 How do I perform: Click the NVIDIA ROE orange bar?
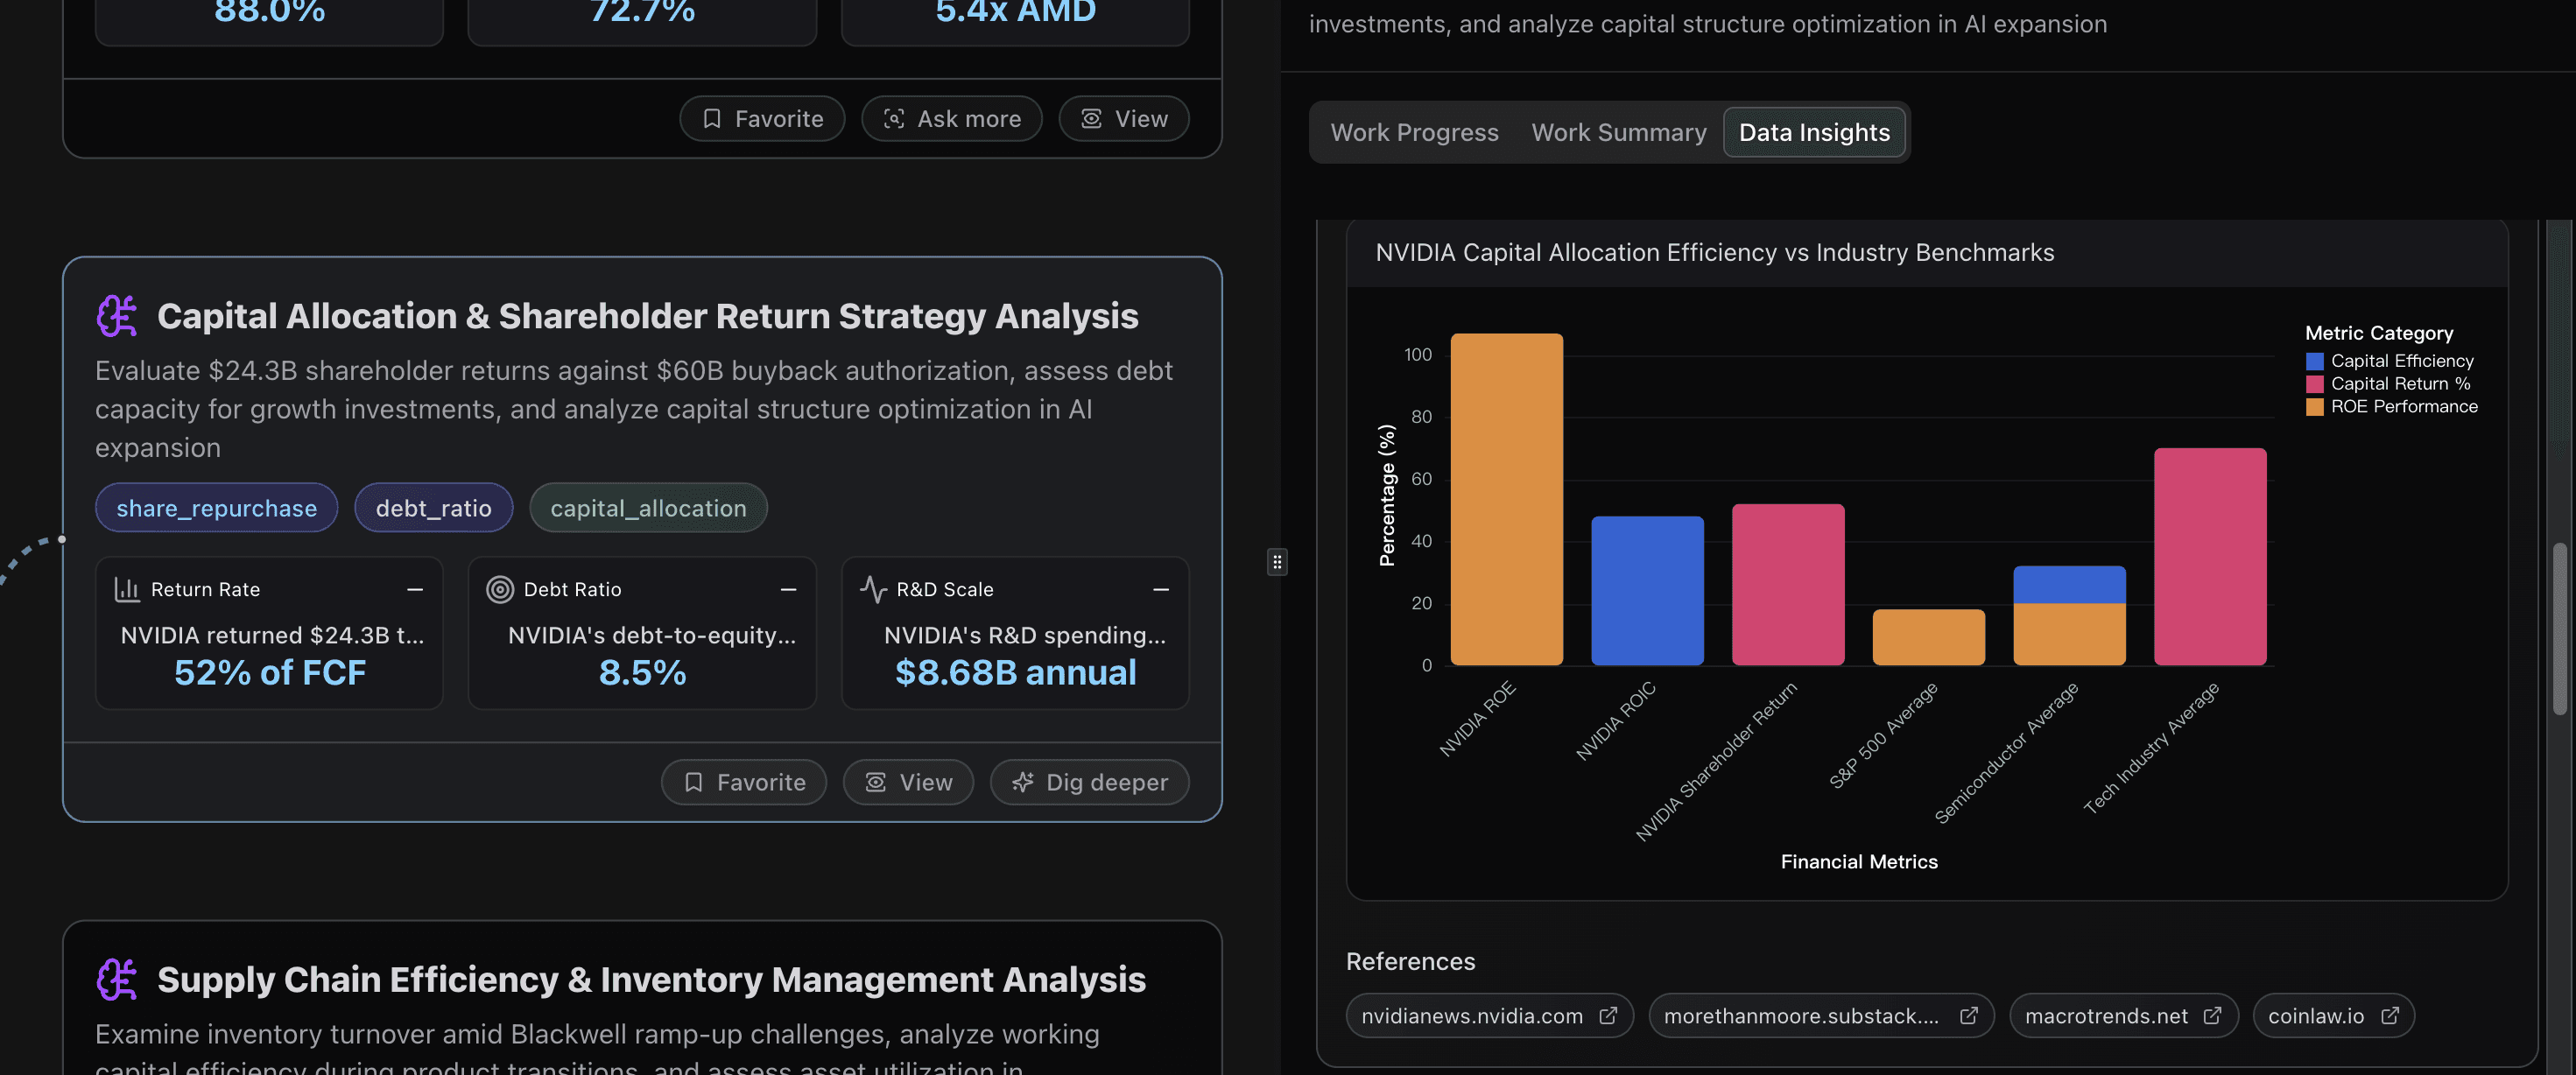coord(1506,499)
